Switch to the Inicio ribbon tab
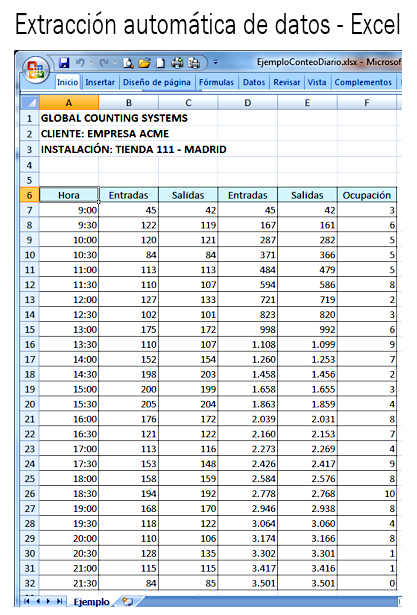 (x=67, y=82)
